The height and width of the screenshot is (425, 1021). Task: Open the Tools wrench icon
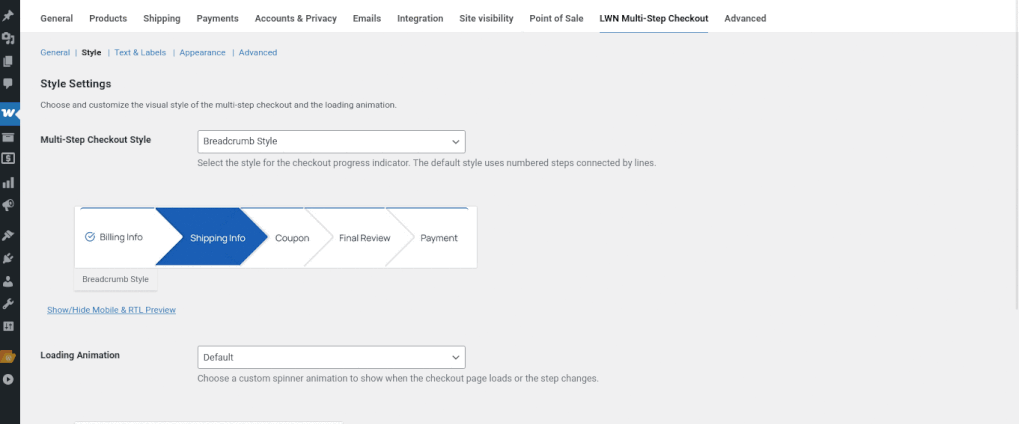tap(8, 303)
